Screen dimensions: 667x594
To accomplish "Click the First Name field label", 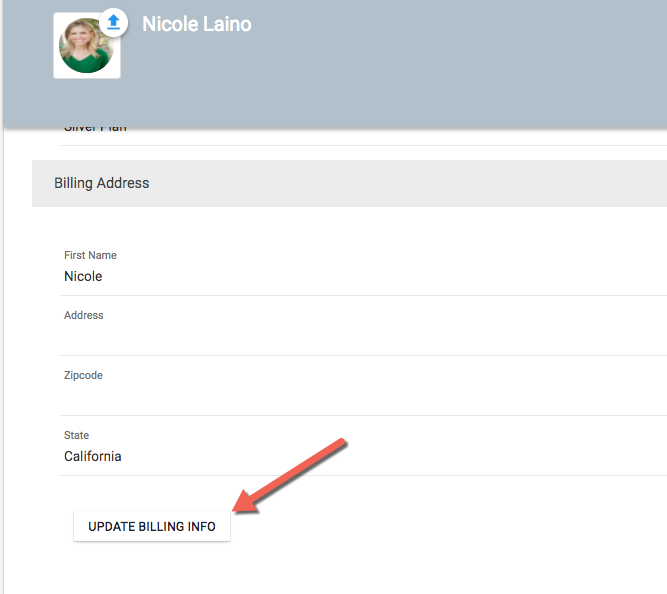I will pos(90,256).
